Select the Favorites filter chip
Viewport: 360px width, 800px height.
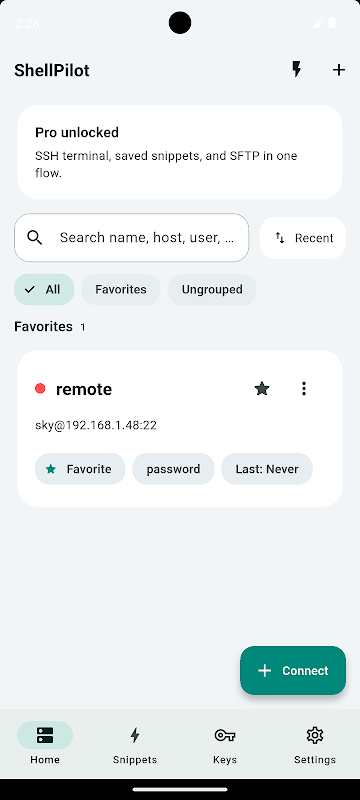pyautogui.click(x=121, y=289)
